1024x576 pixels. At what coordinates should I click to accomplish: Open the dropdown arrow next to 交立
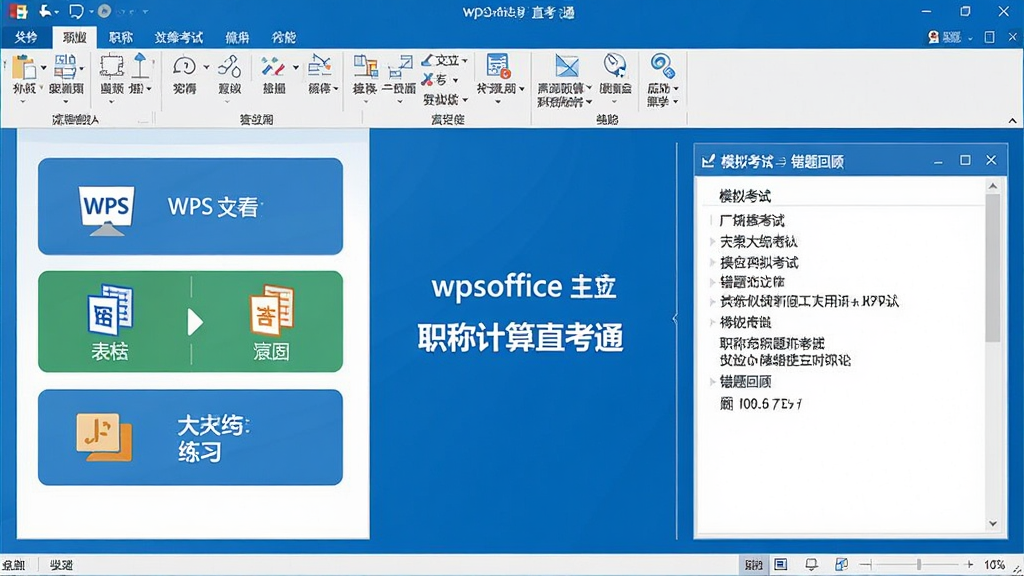(x=464, y=61)
